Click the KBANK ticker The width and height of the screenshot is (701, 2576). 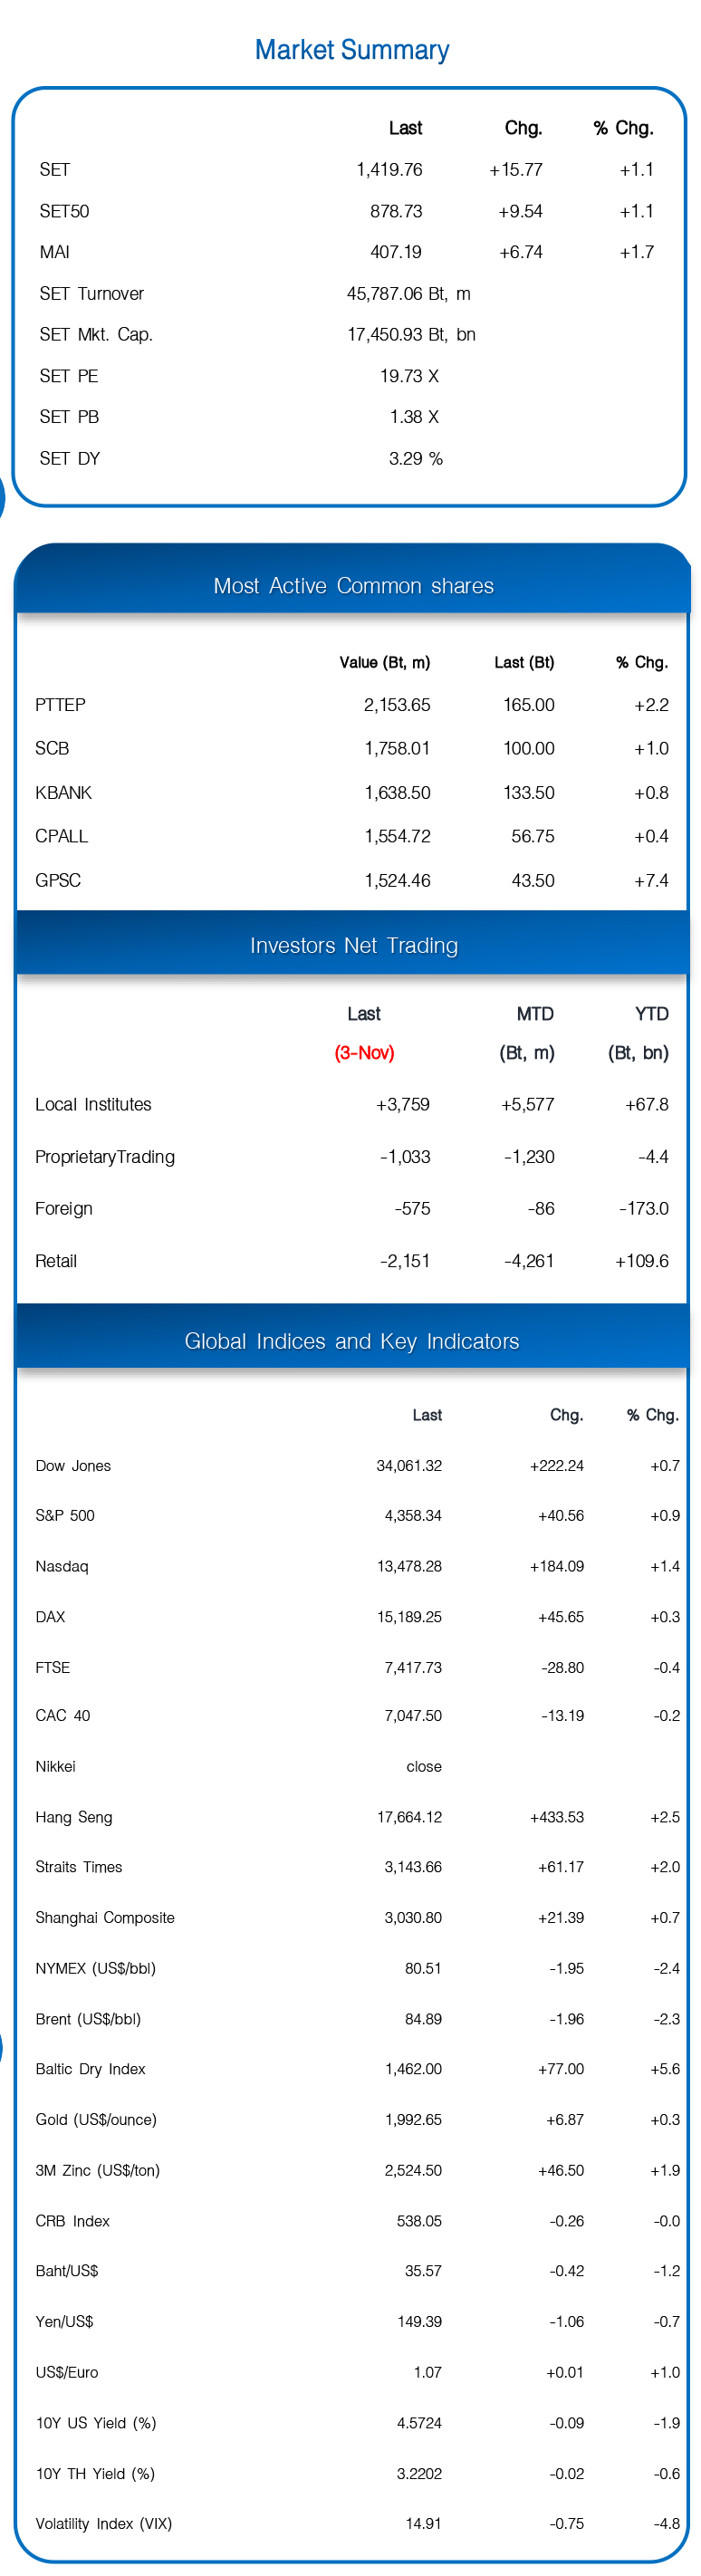point(63,792)
